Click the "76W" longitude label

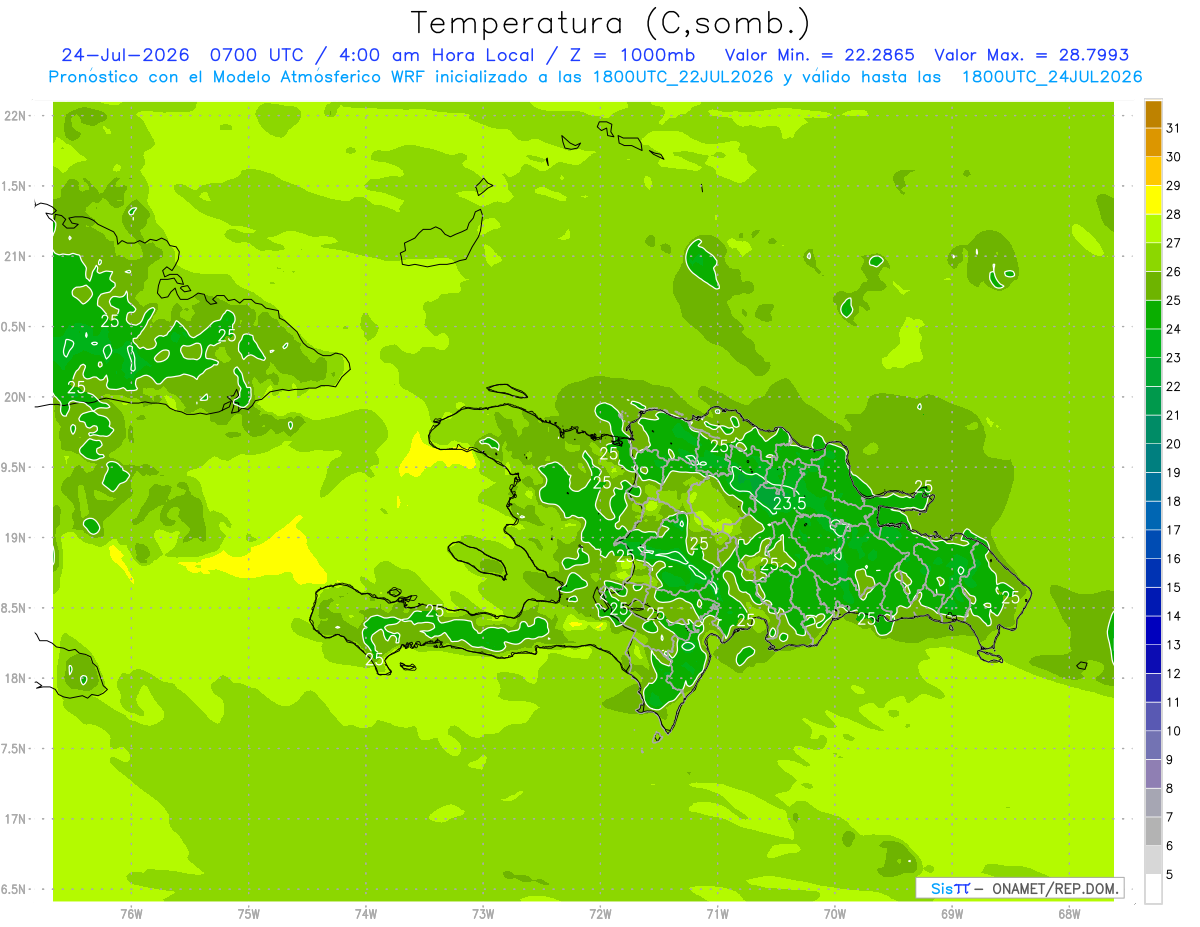tap(131, 913)
